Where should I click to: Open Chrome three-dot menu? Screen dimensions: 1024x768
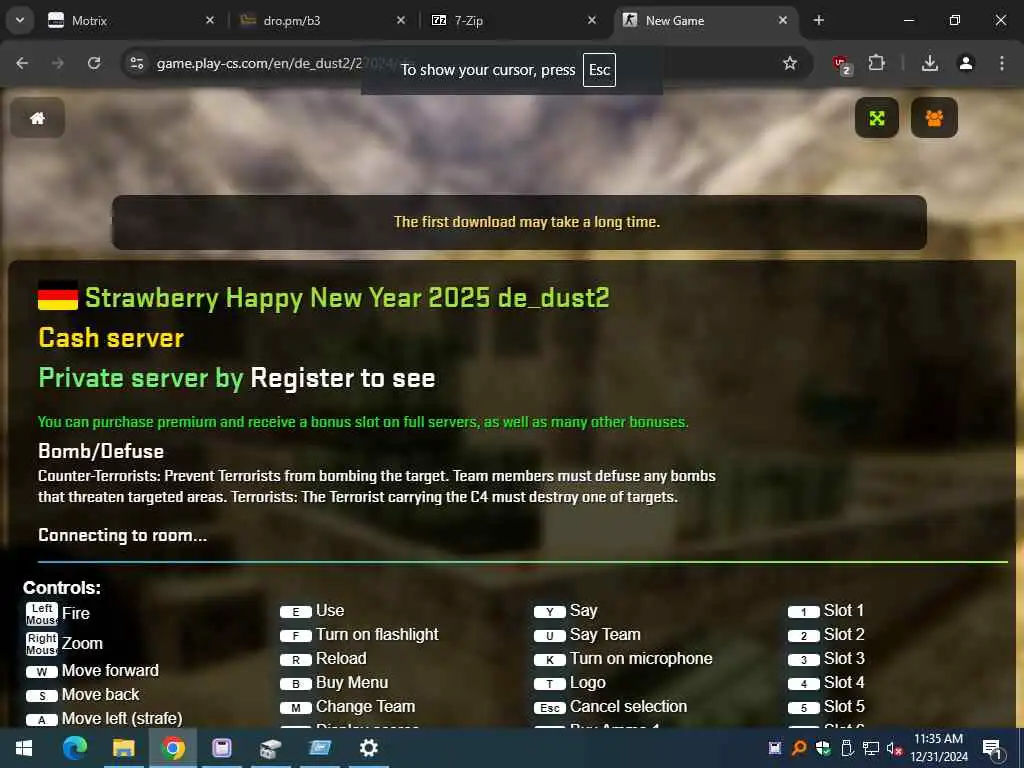1002,63
